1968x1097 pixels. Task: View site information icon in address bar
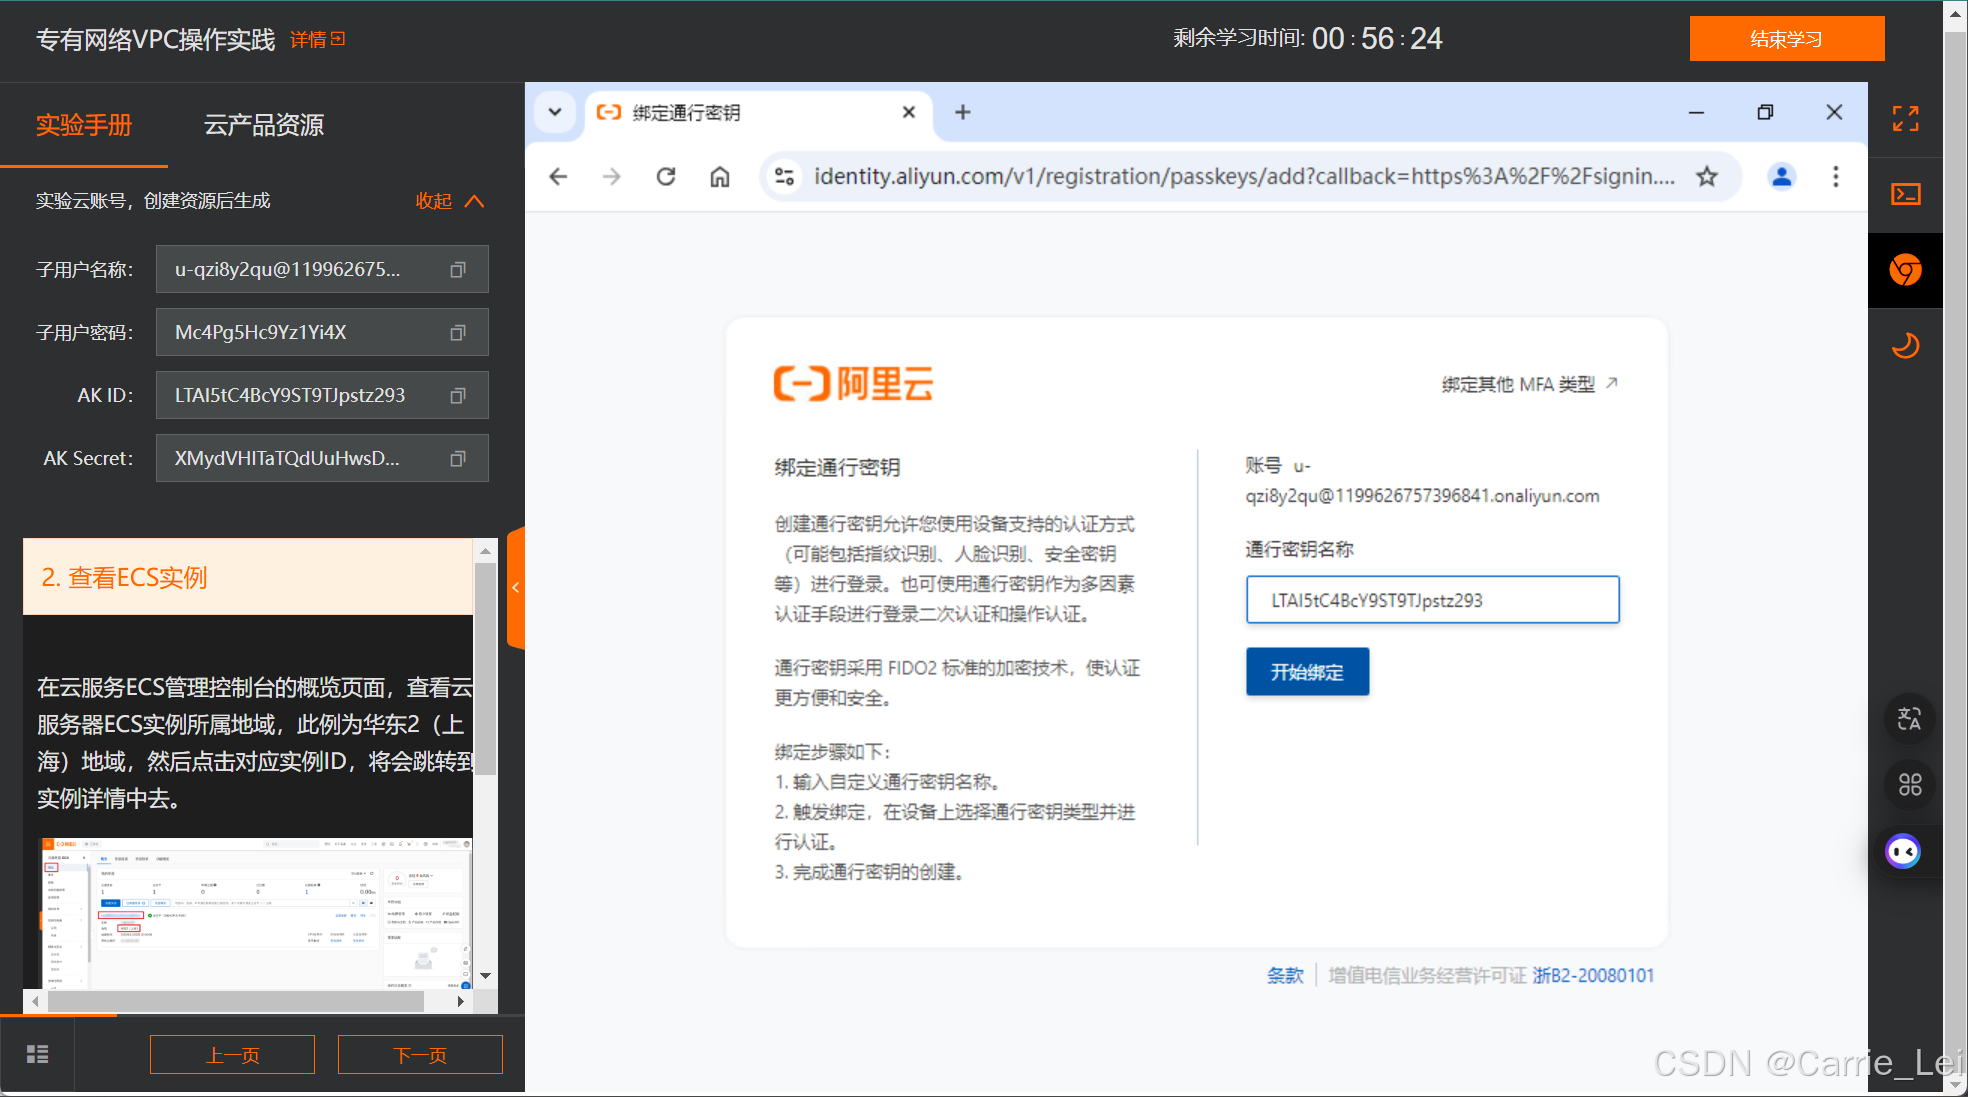coord(785,177)
